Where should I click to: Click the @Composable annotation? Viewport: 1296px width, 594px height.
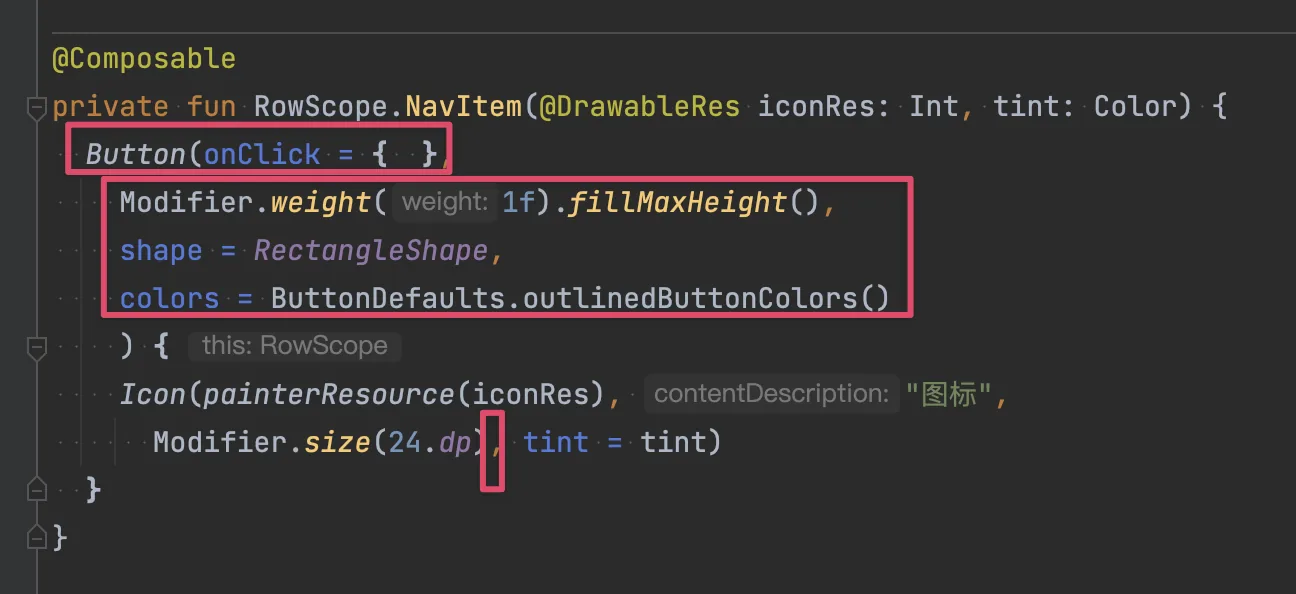pos(144,58)
